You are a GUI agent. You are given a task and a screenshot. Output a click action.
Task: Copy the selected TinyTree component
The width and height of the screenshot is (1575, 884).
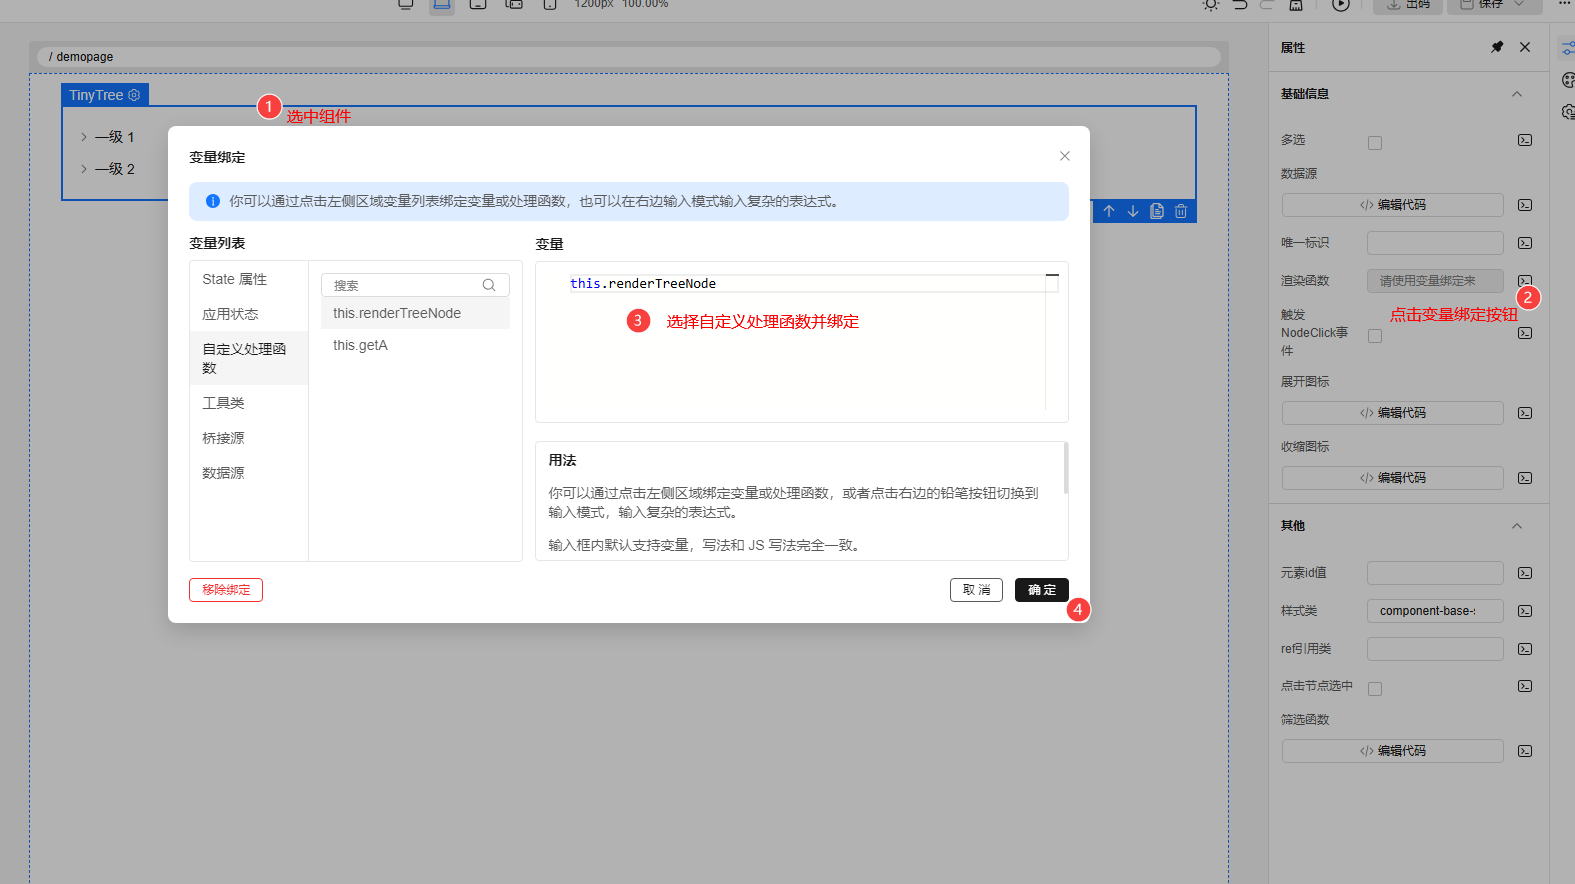pyautogui.click(x=1157, y=211)
